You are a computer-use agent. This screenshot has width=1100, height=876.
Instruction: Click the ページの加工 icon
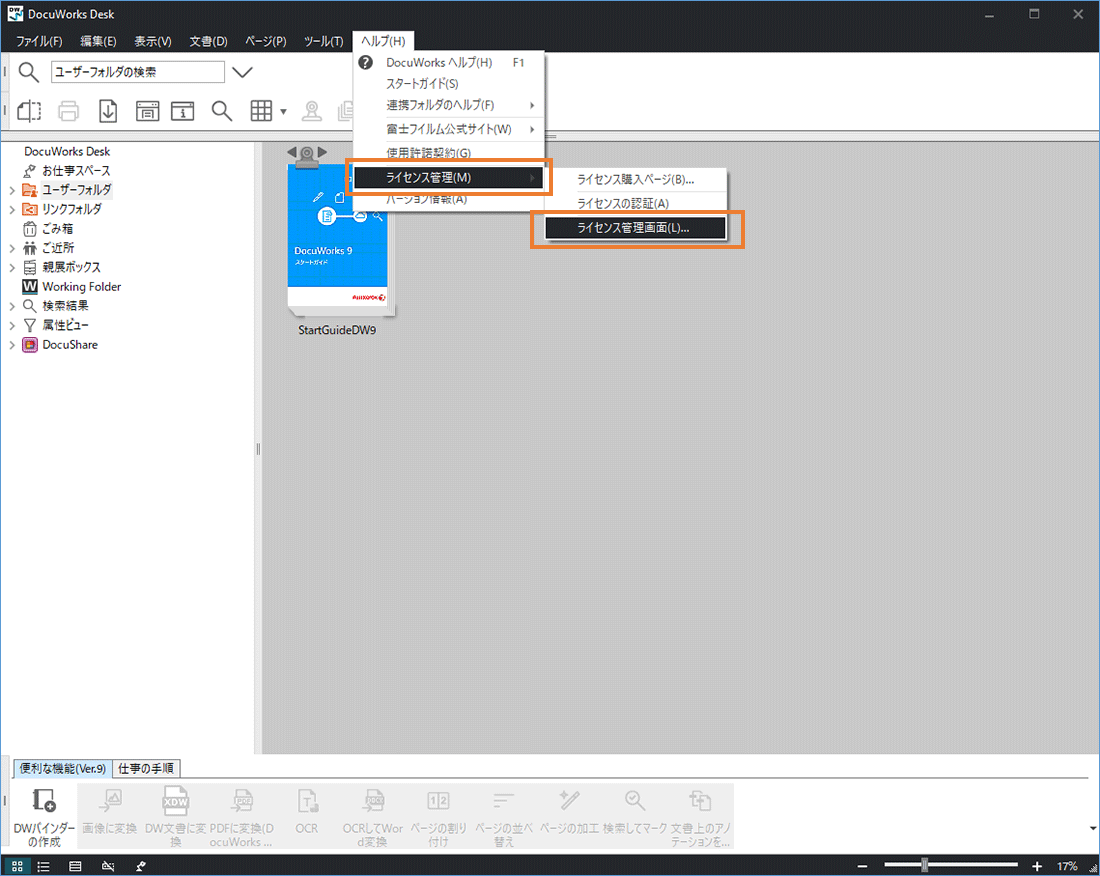click(569, 800)
